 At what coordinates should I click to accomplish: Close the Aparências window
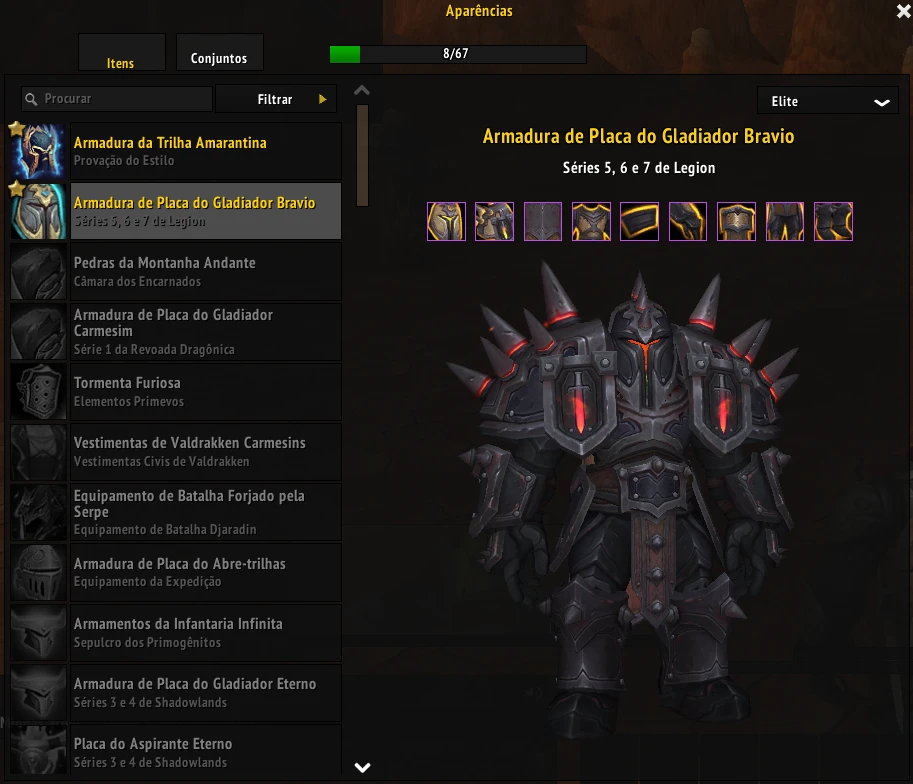pyautogui.click(x=904, y=11)
